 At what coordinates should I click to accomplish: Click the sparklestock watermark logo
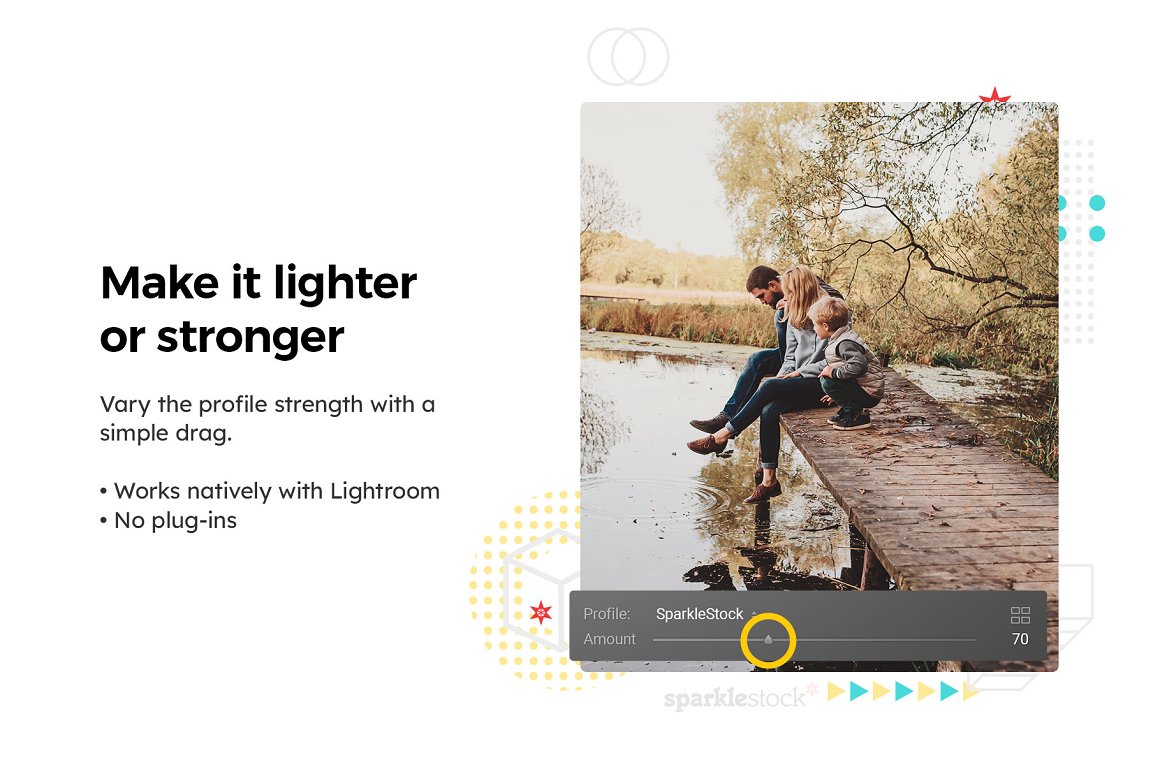[740, 697]
